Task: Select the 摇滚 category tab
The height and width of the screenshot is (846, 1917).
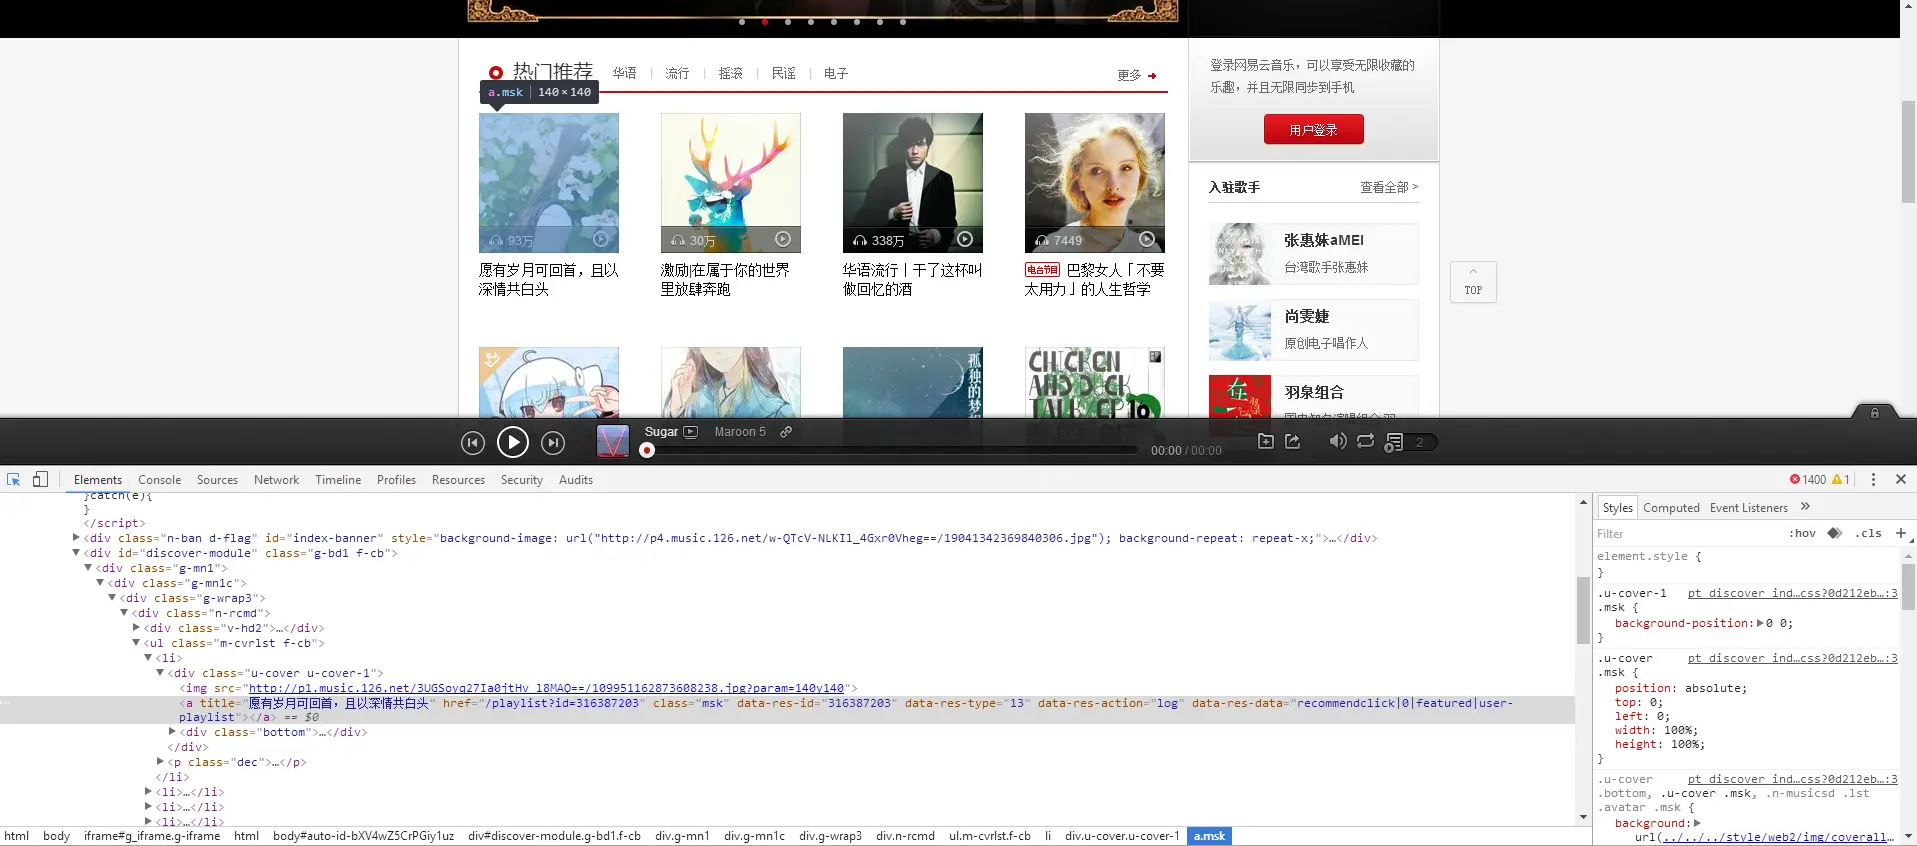Action: (x=730, y=73)
